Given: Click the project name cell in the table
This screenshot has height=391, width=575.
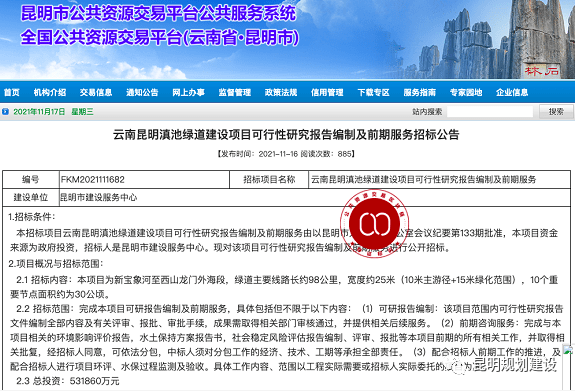Looking at the screenshot, I should pos(439,179).
